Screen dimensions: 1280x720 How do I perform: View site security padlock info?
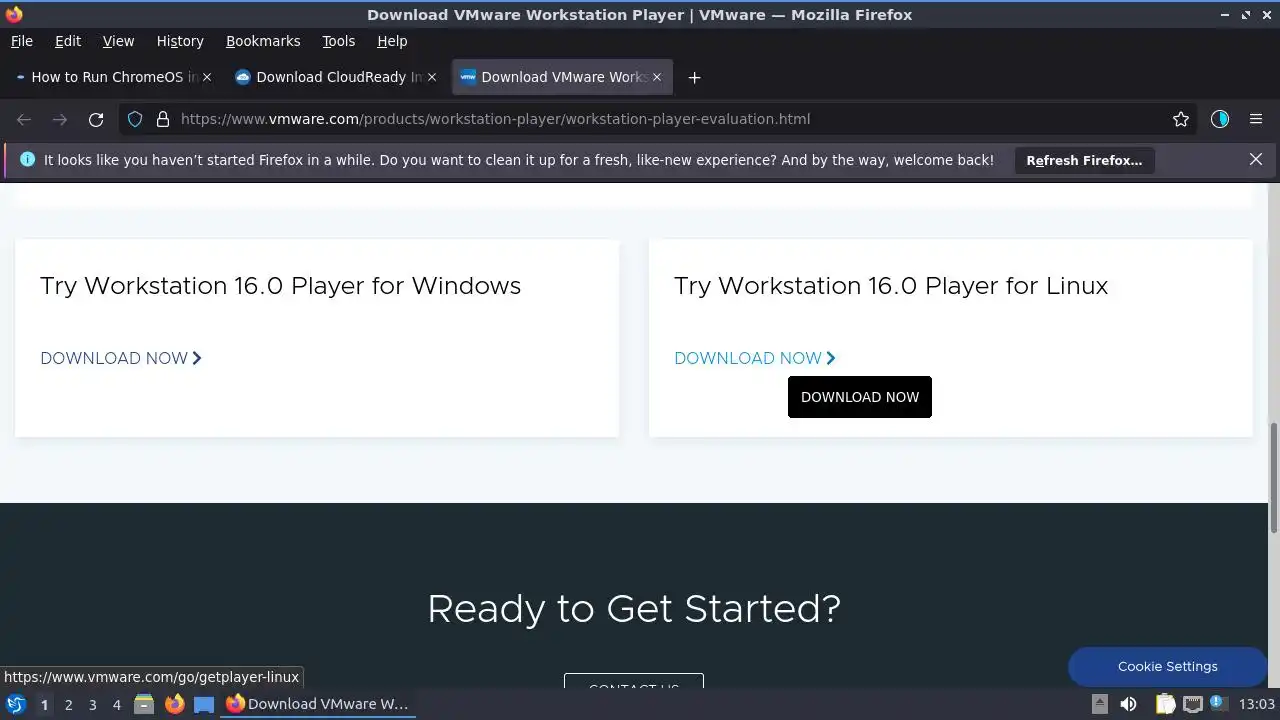pyautogui.click(x=163, y=119)
